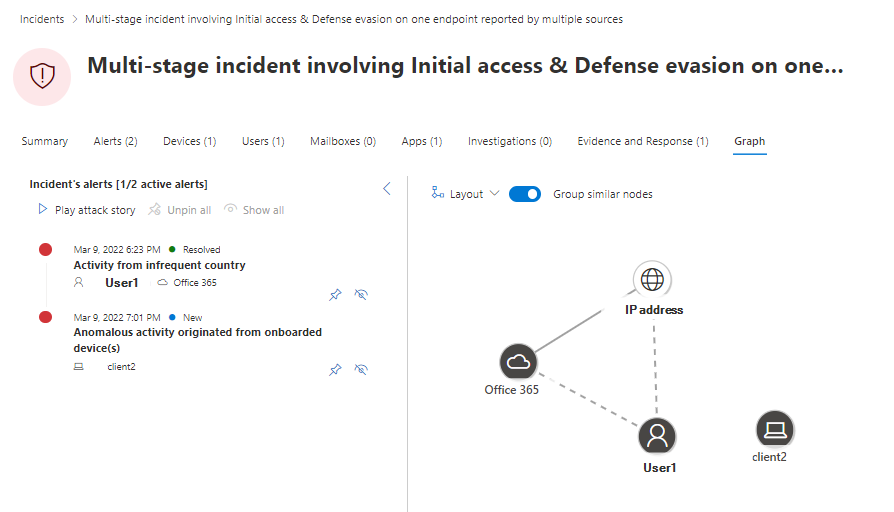
Task: Click the device icon beside client2 in alert
Action: pyautogui.click(x=79, y=367)
